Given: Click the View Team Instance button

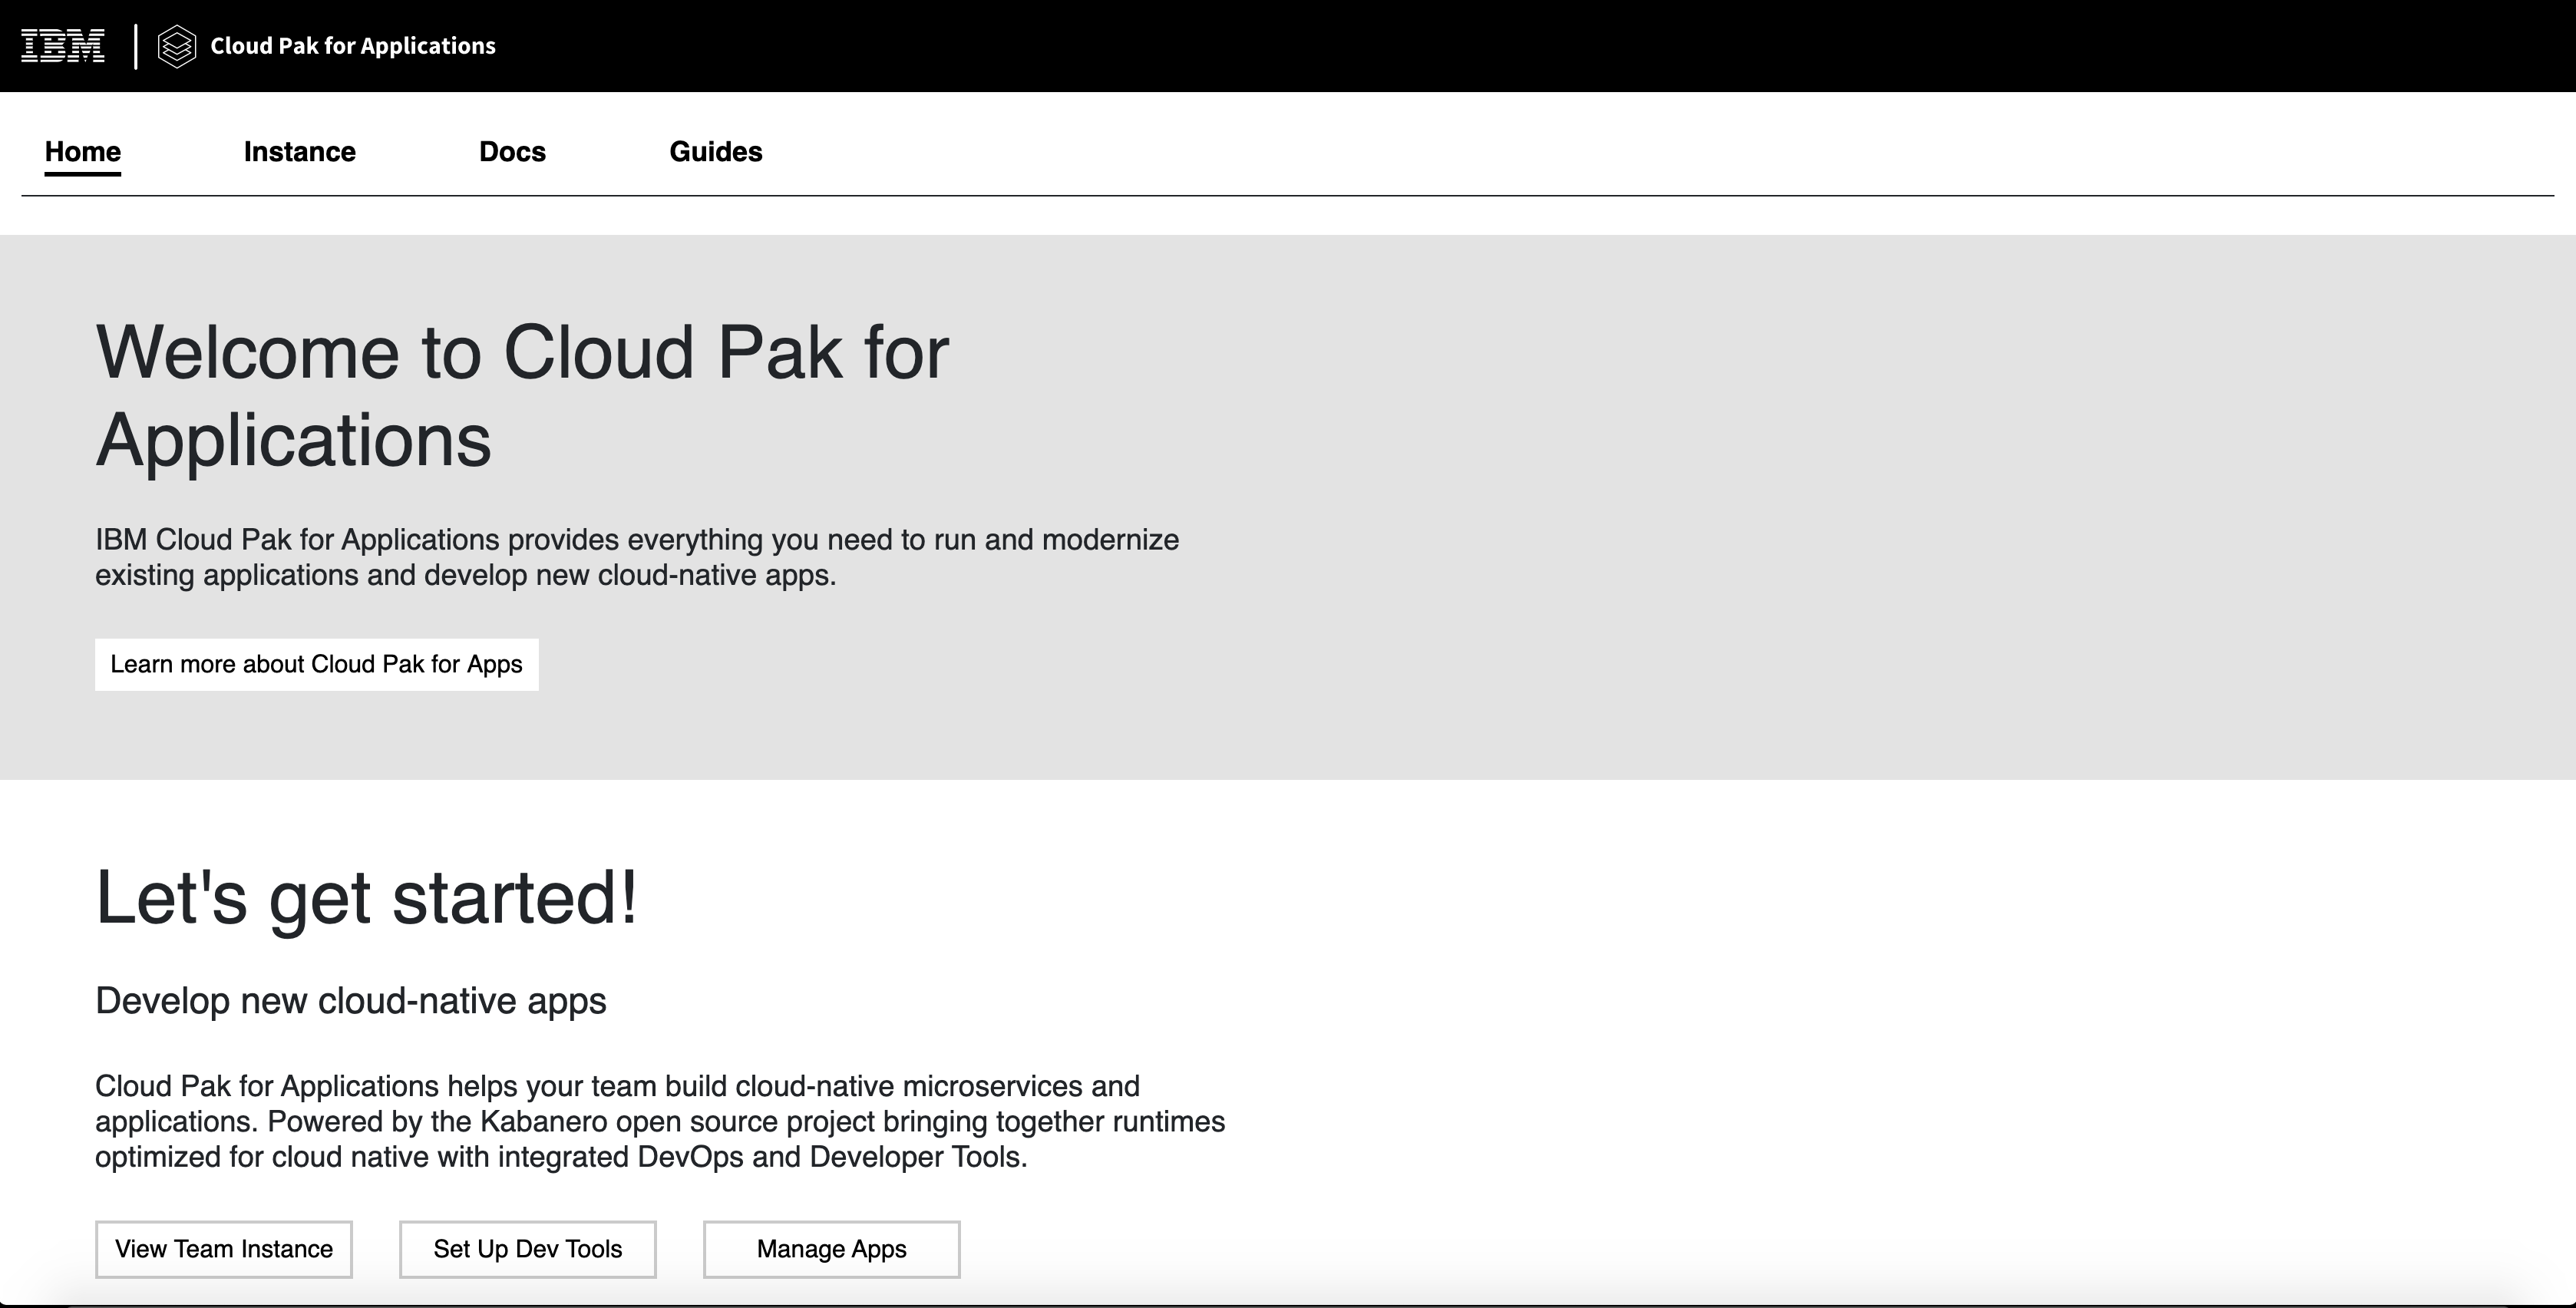Looking at the screenshot, I should 224,1249.
